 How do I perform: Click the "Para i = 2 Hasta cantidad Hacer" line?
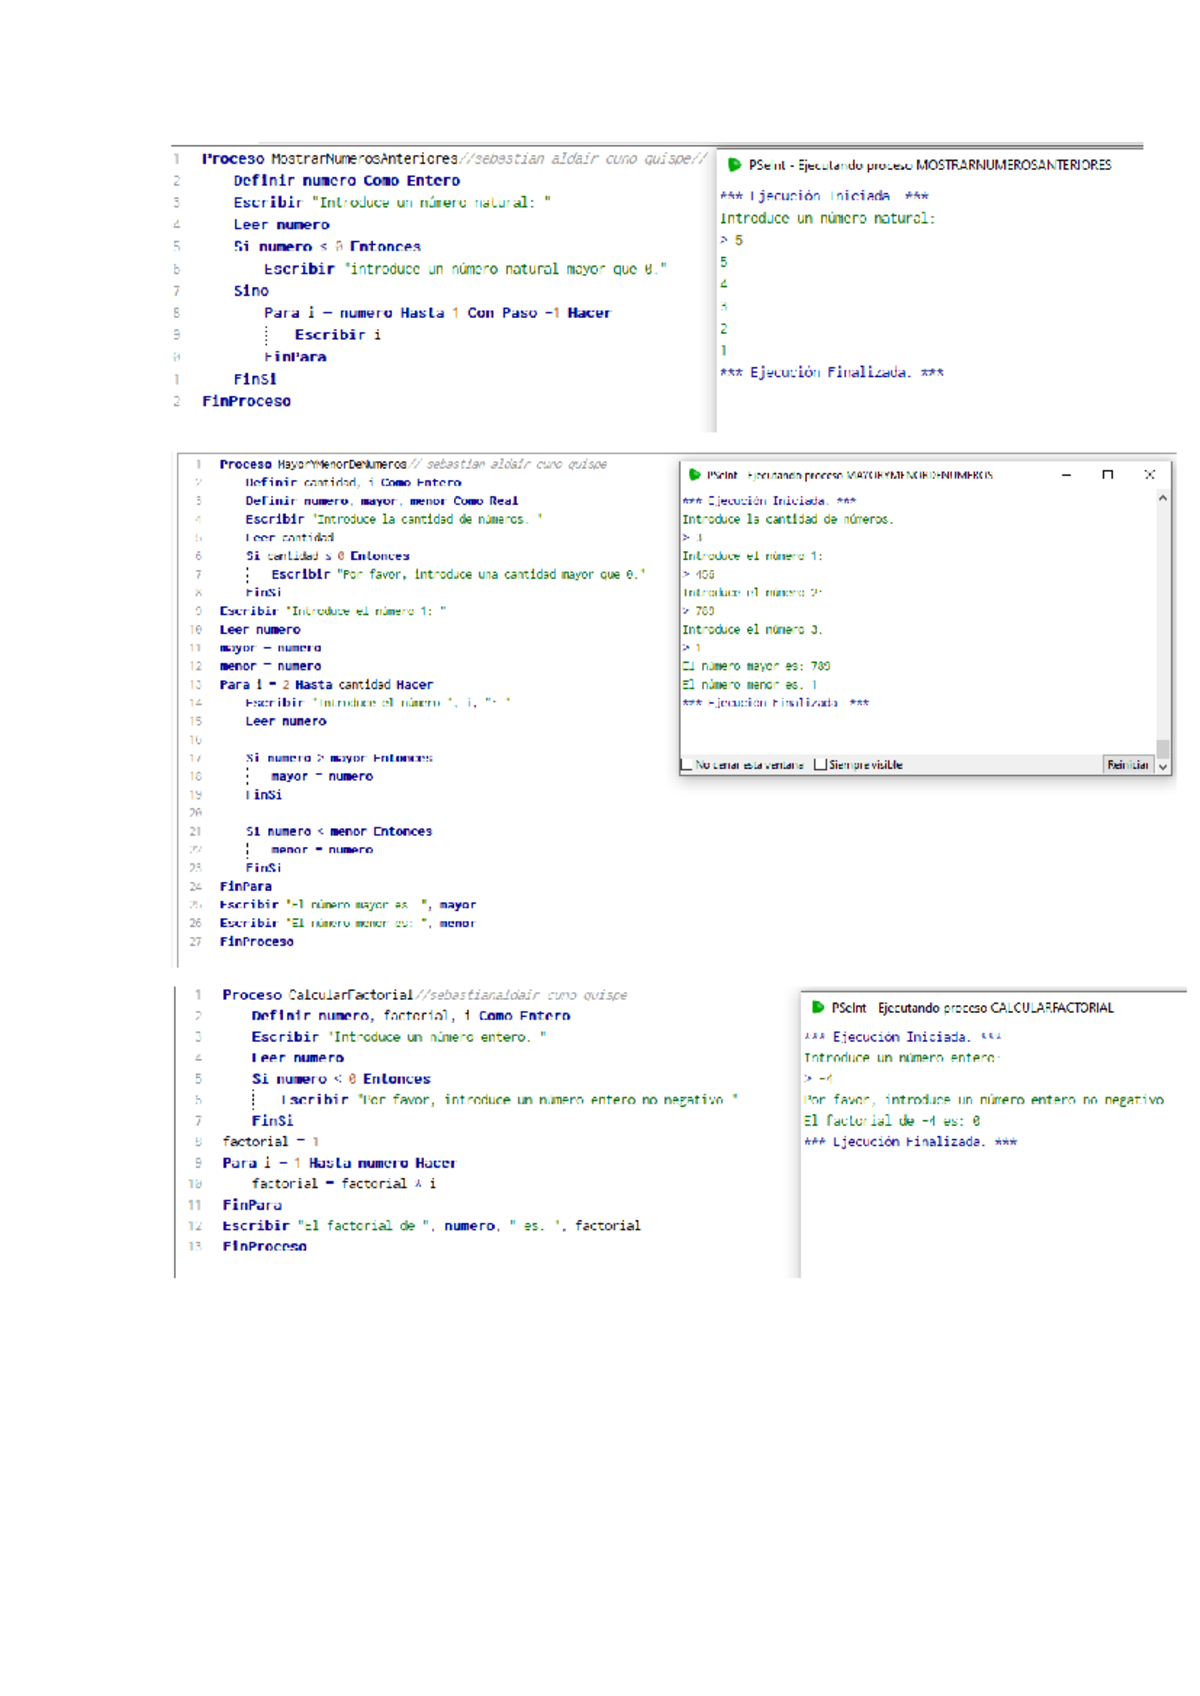coord(326,685)
